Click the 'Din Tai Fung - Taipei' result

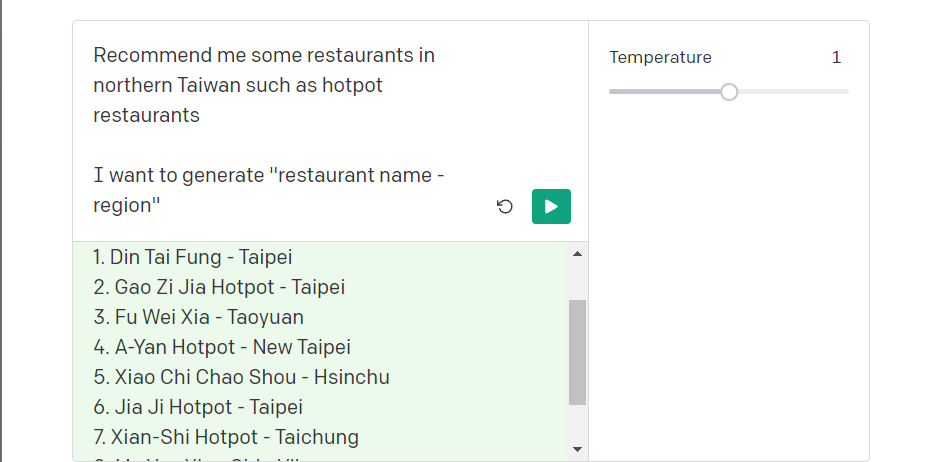[193, 257]
